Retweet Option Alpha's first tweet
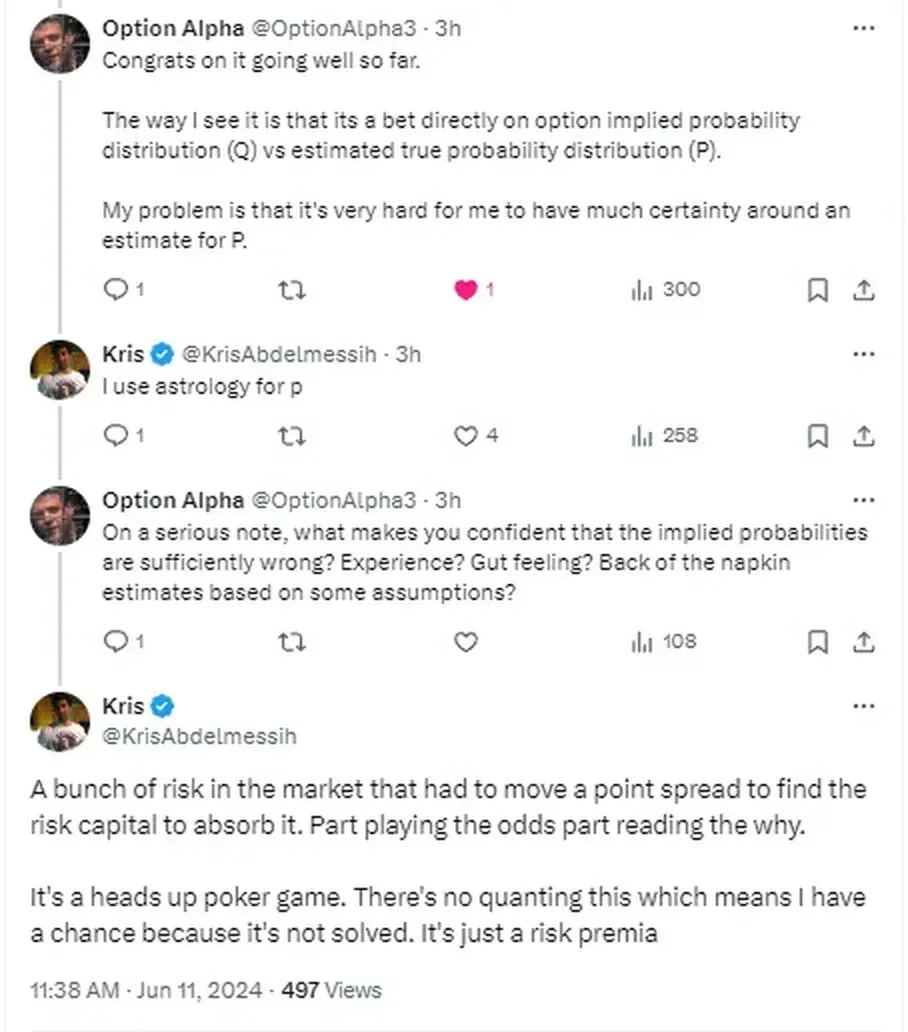Image resolution: width=908 pixels, height=1032 pixels. [291, 290]
